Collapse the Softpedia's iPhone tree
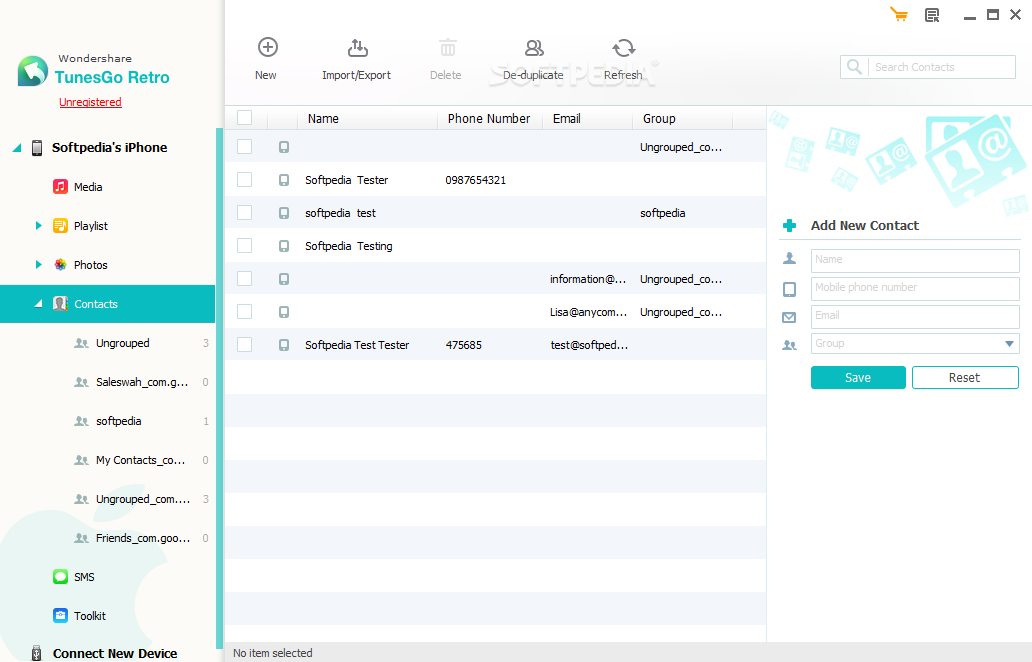The height and width of the screenshot is (662, 1032). click(x=17, y=147)
